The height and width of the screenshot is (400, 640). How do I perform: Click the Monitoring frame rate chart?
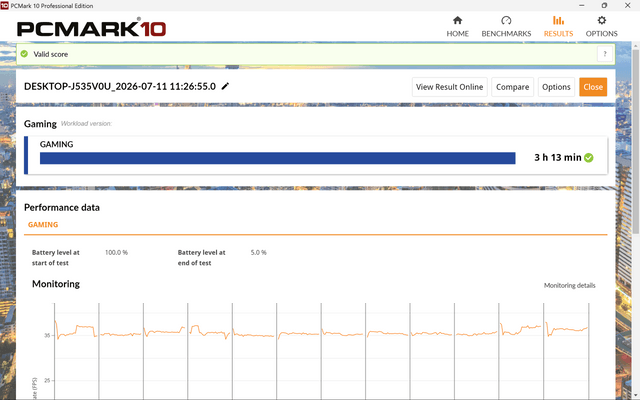[x=321, y=351]
